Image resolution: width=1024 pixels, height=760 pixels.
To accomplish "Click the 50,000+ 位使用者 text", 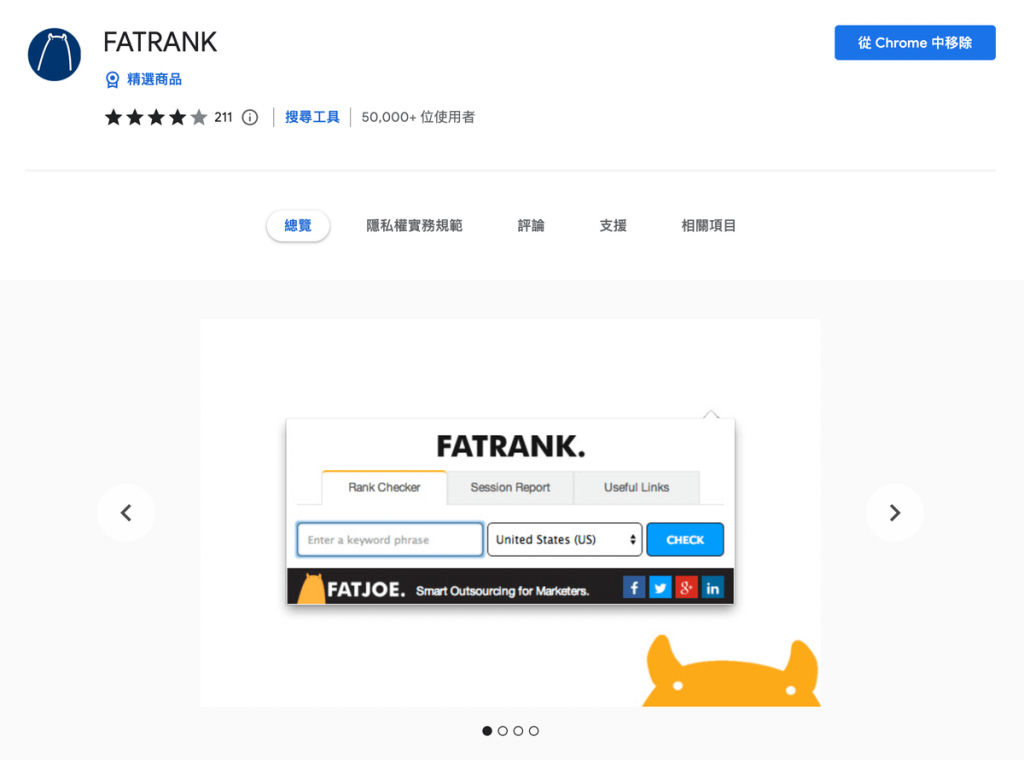I will point(418,118).
